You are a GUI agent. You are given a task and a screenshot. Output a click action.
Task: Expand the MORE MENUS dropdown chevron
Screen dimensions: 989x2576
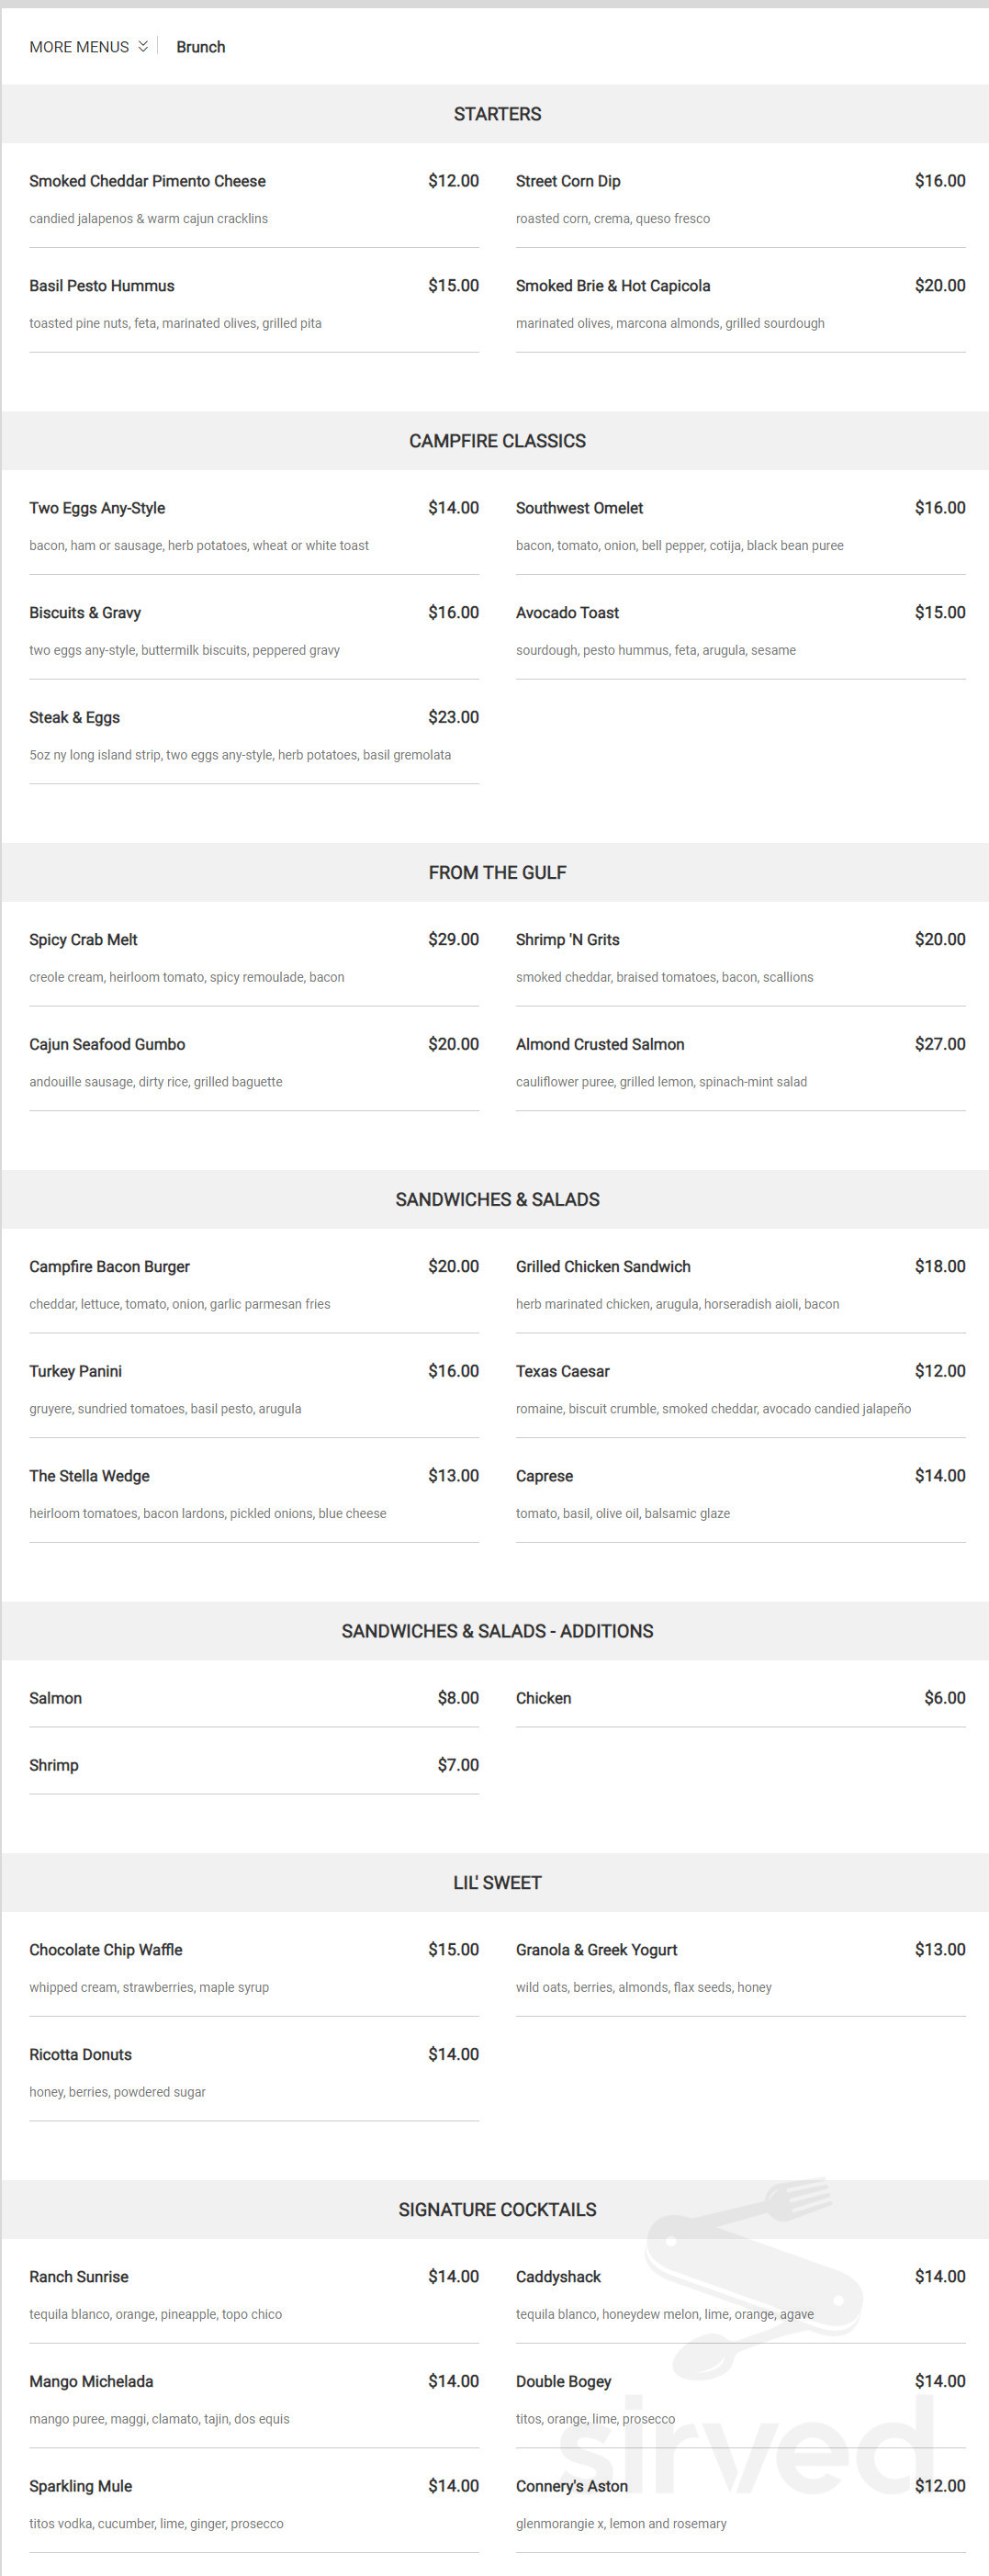point(143,46)
